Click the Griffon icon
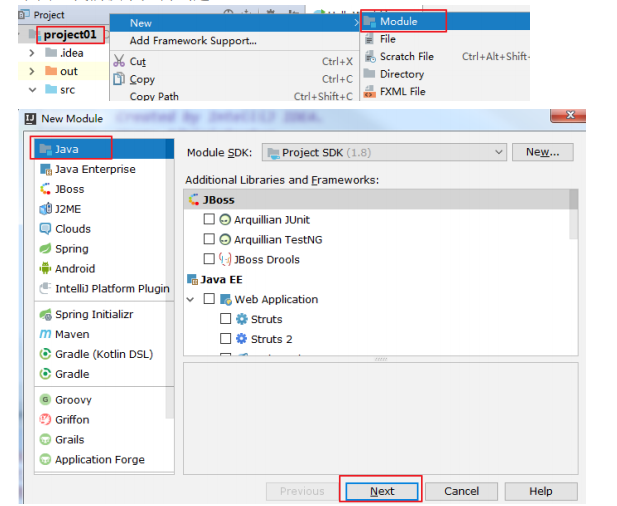Screen dimensions: 617x506 (46, 419)
